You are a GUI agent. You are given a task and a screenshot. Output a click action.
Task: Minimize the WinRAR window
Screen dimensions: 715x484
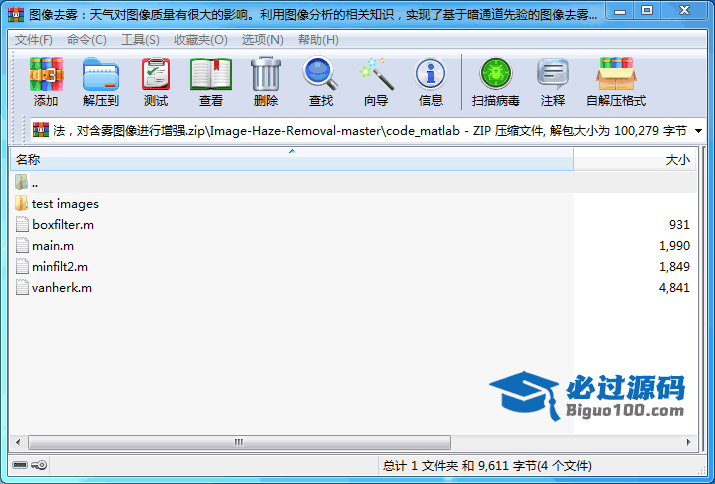pos(620,11)
